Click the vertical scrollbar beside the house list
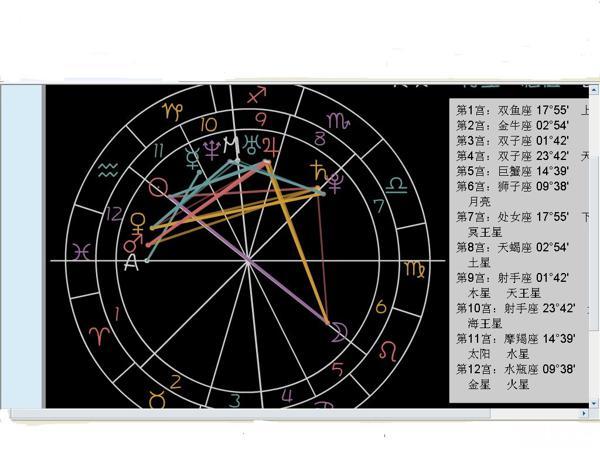Screen dimensions: 600x450 click(x=594, y=250)
